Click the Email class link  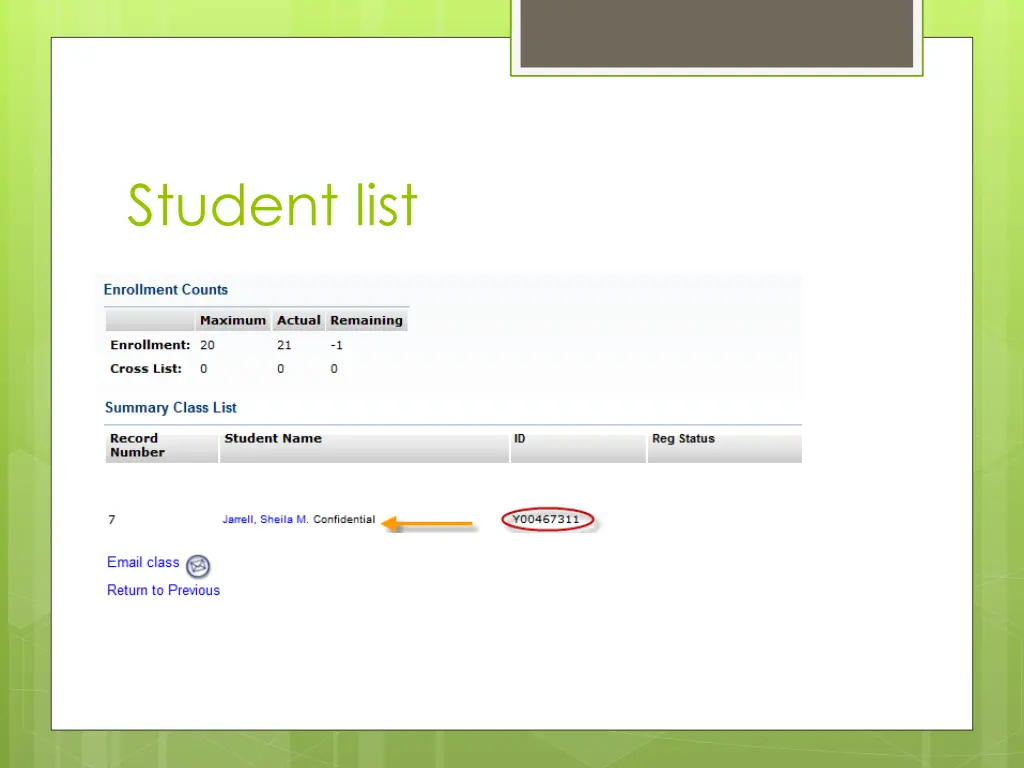coord(143,562)
